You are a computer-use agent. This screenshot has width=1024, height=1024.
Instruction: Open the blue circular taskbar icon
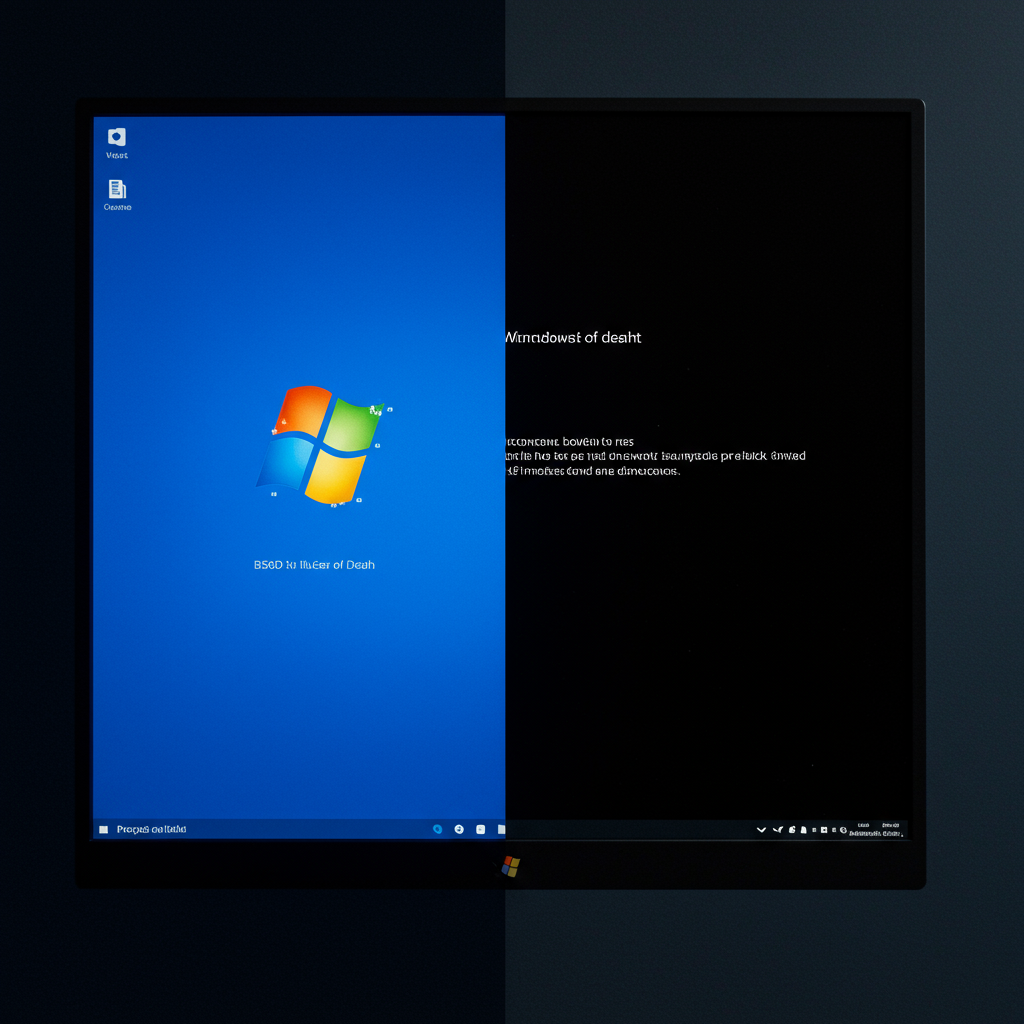(438, 829)
